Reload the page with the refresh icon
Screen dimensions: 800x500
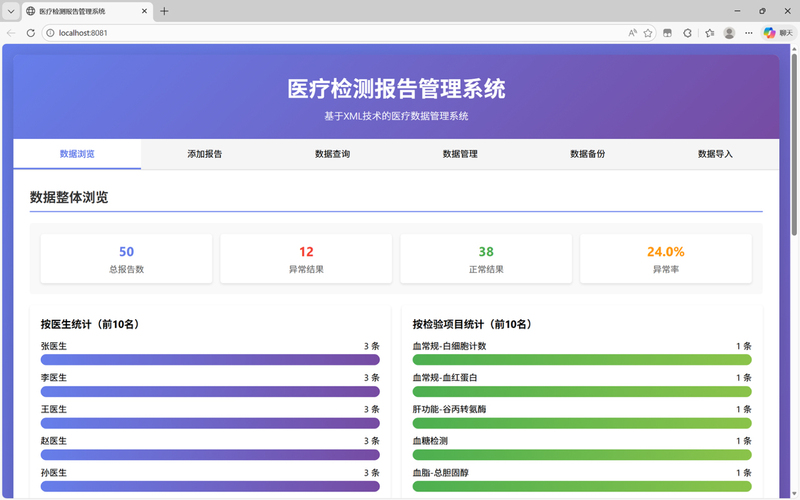(30, 33)
